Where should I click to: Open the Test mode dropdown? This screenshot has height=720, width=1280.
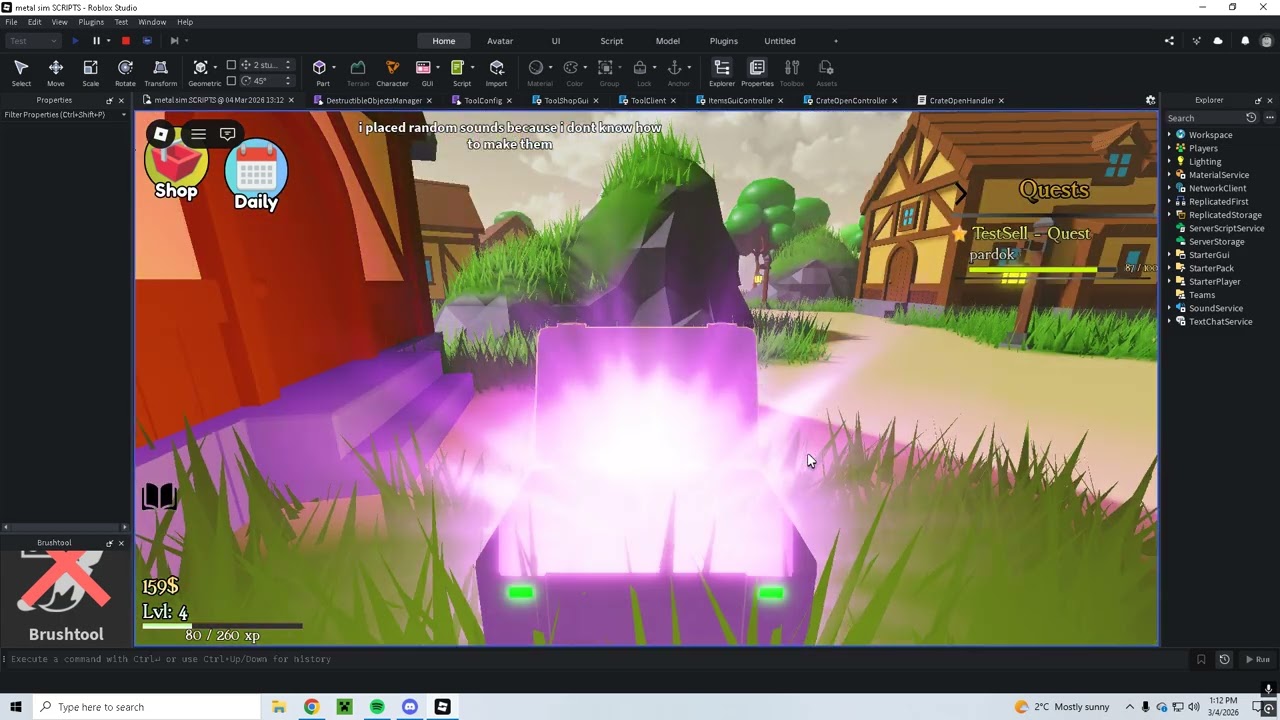point(34,41)
